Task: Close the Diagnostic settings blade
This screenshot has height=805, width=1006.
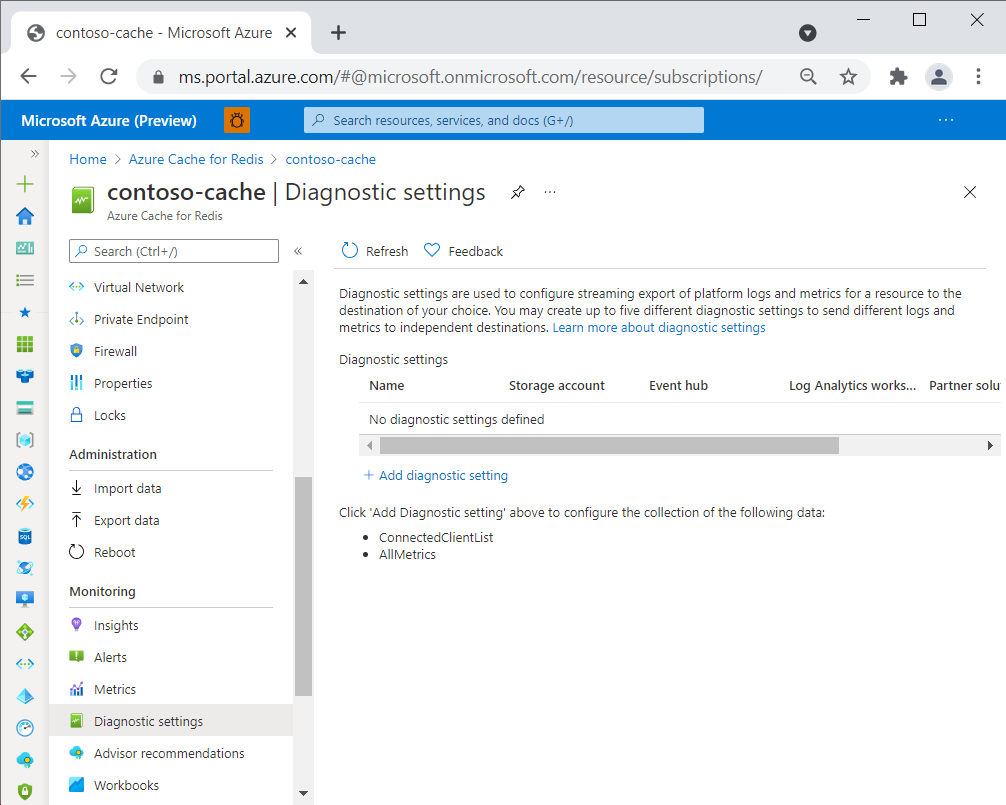Action: tap(970, 192)
